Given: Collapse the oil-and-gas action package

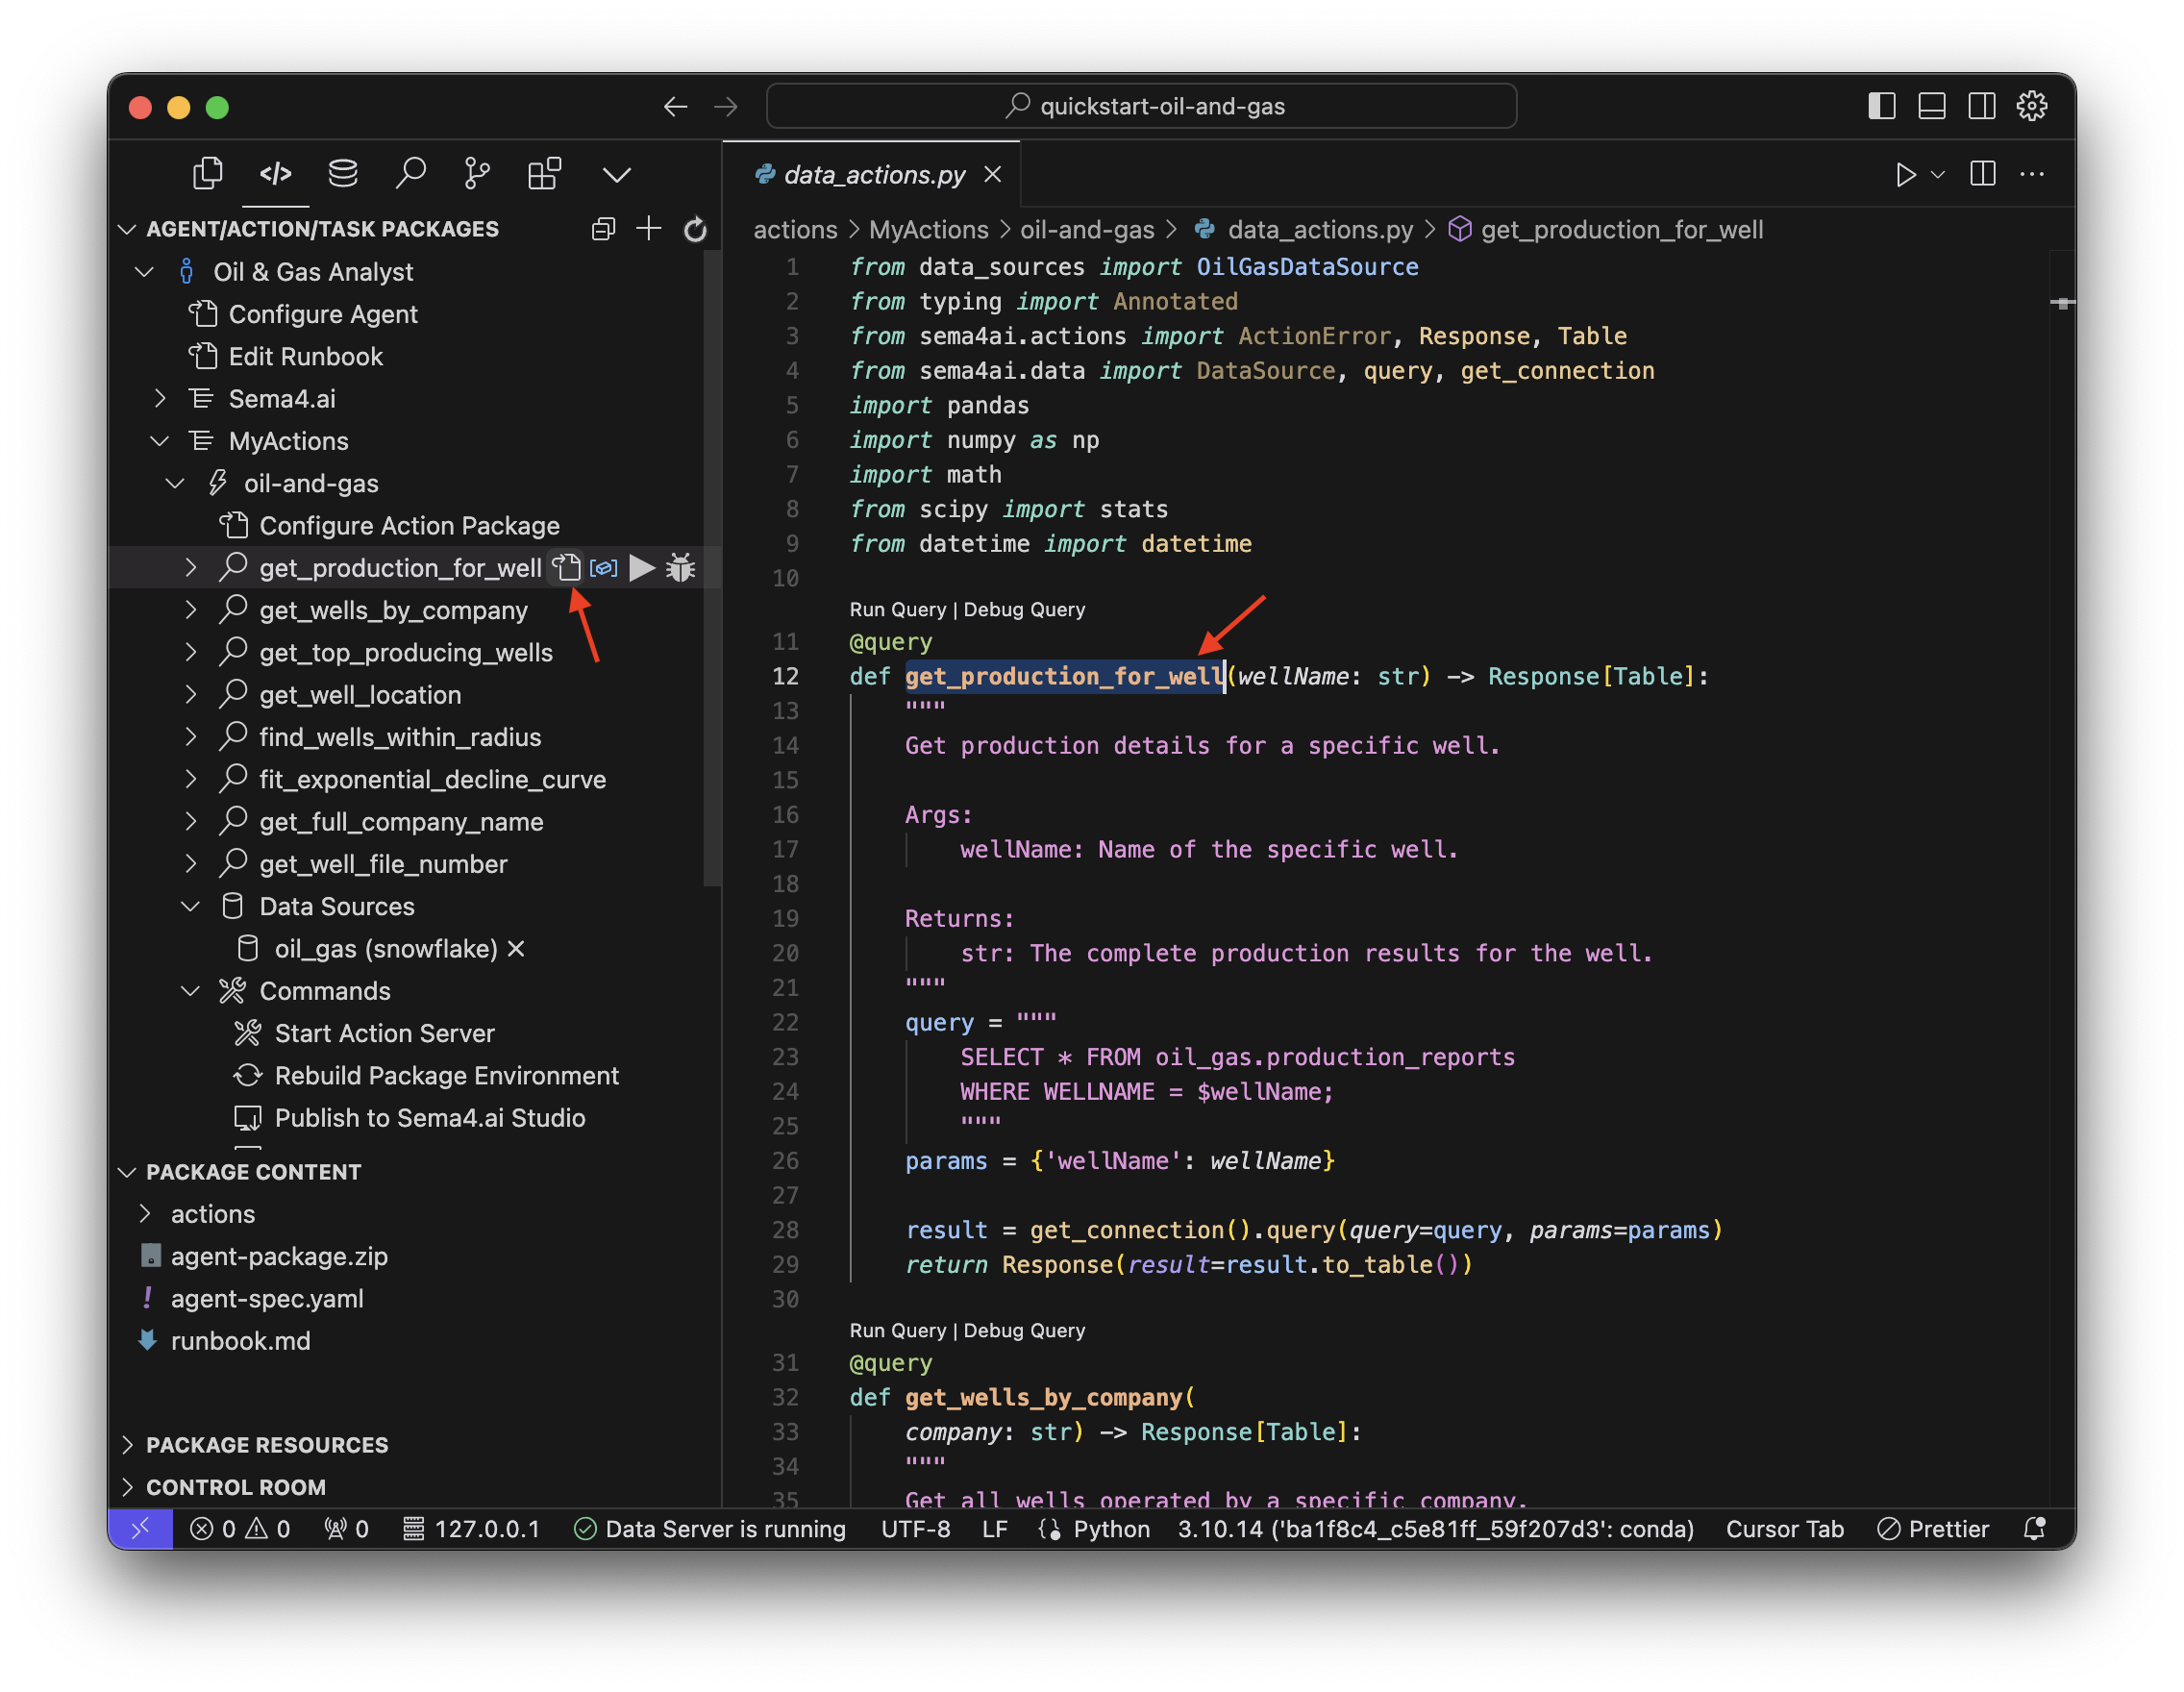Looking at the screenshot, I should pos(175,484).
